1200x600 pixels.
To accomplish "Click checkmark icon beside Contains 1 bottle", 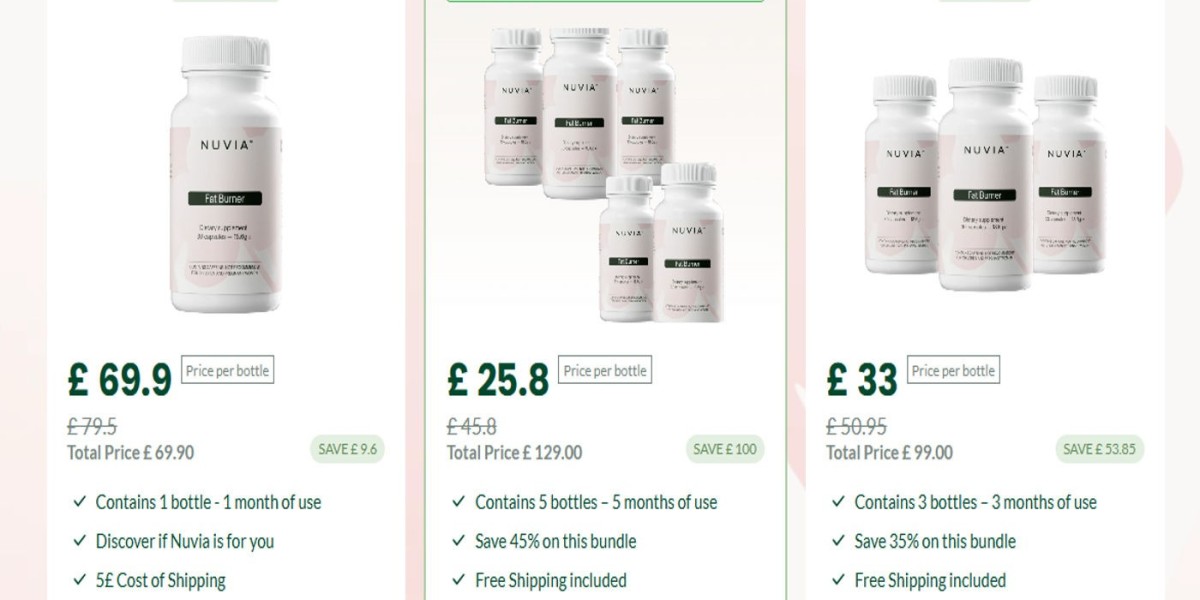I will tap(80, 501).
